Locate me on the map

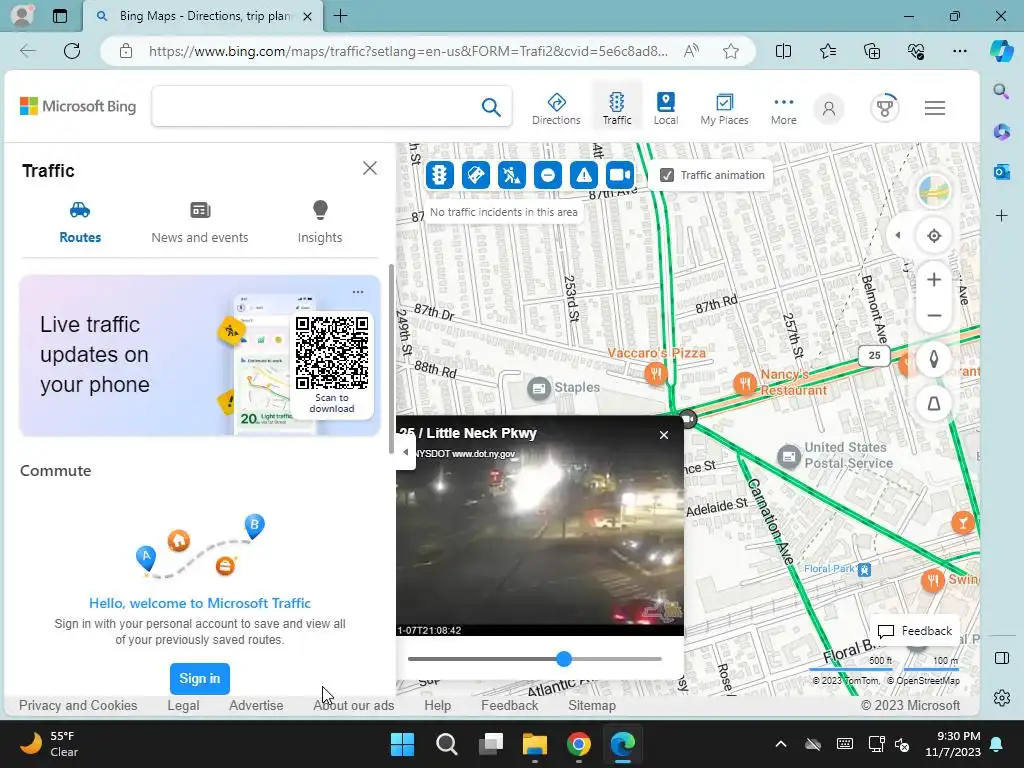[x=934, y=236]
